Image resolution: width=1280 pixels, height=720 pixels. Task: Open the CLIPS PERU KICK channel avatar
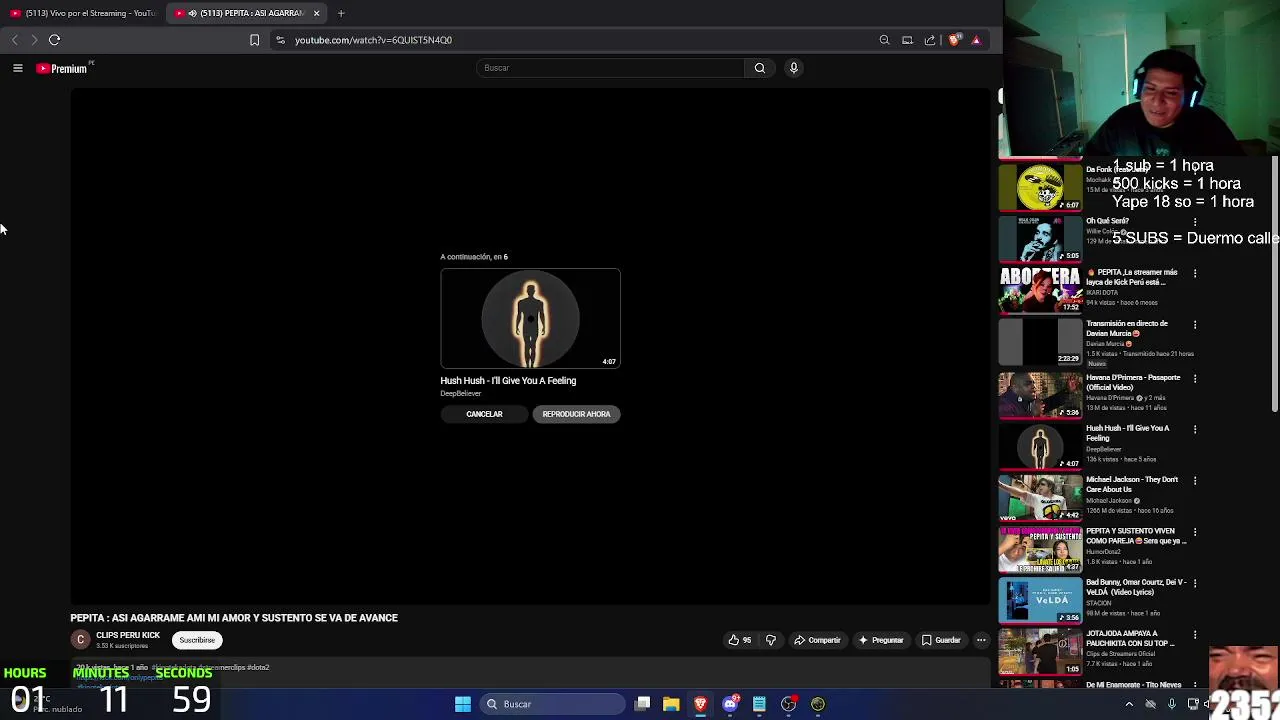(x=80, y=640)
